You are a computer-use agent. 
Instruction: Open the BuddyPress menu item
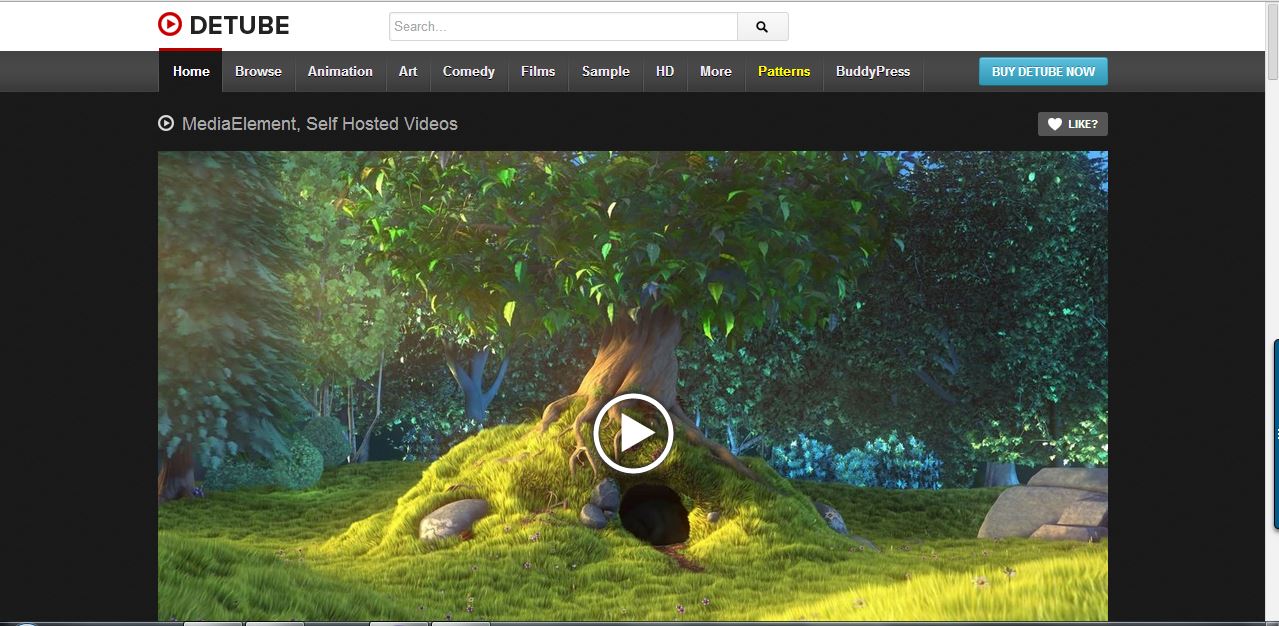click(873, 71)
